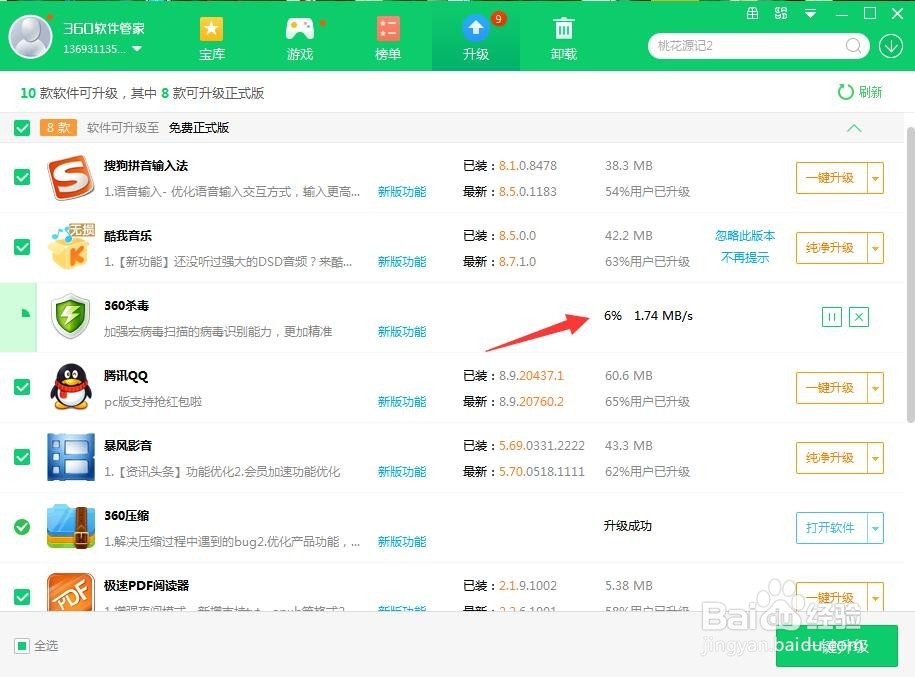Open 新版功能 link for 360压缩
This screenshot has height=677, width=915.
[x=402, y=542]
